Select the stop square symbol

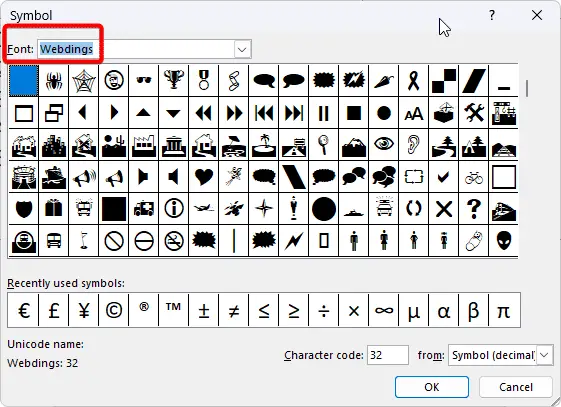coord(354,113)
